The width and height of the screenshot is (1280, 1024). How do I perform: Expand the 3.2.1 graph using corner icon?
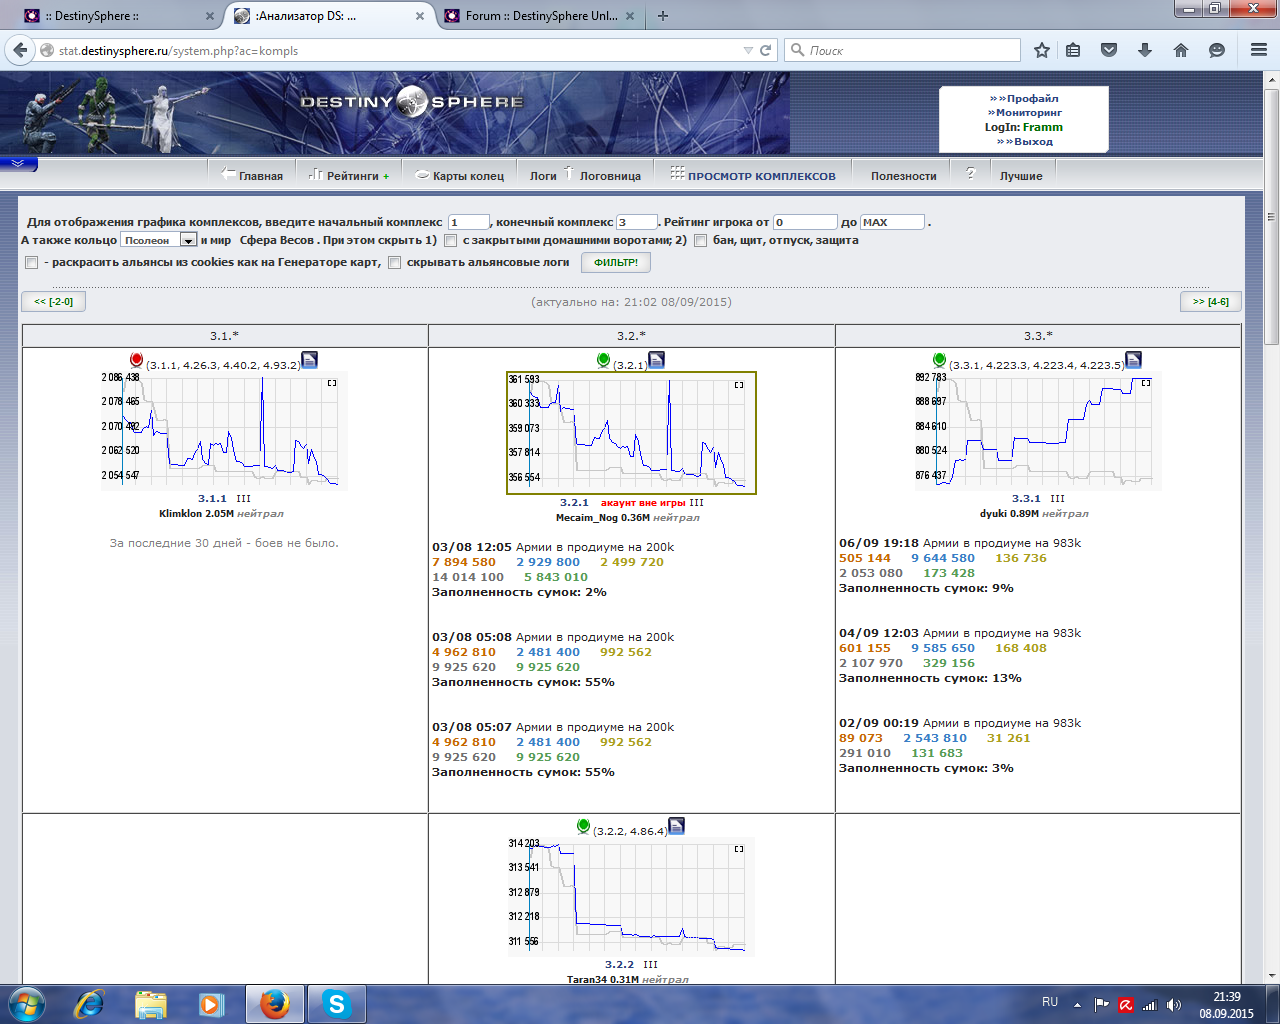click(x=739, y=384)
